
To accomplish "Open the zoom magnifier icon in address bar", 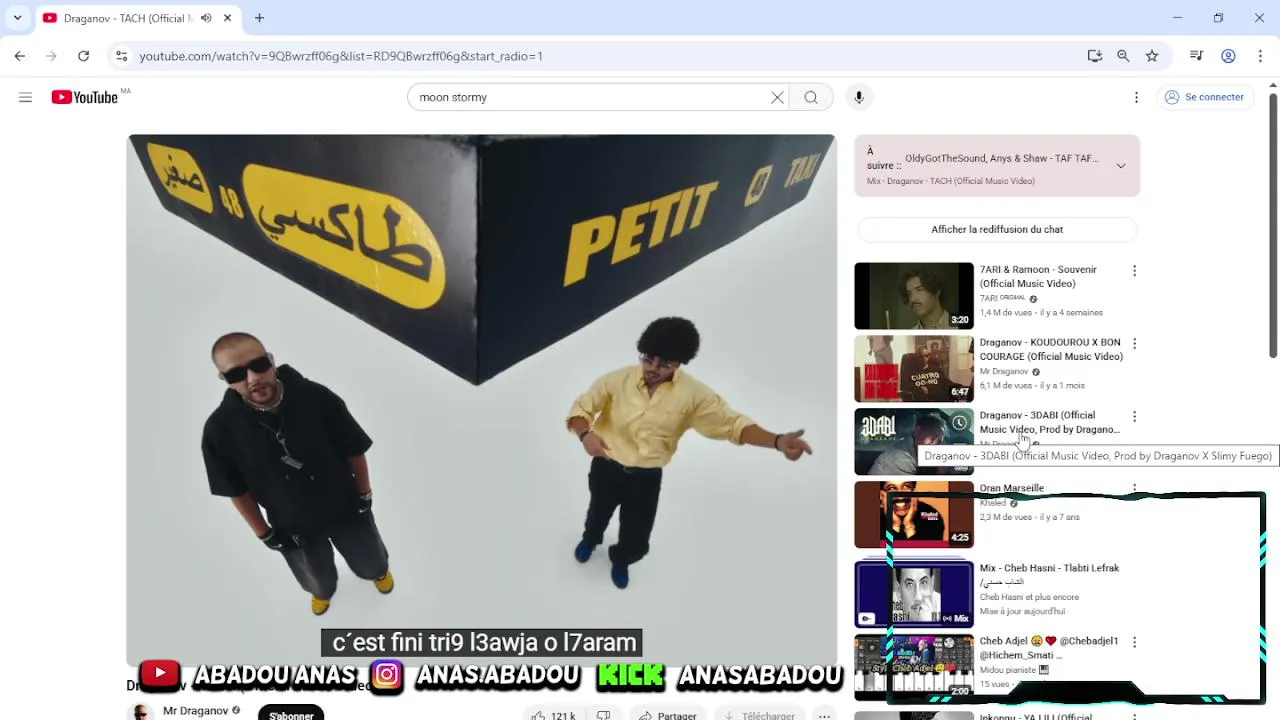I will [1123, 56].
